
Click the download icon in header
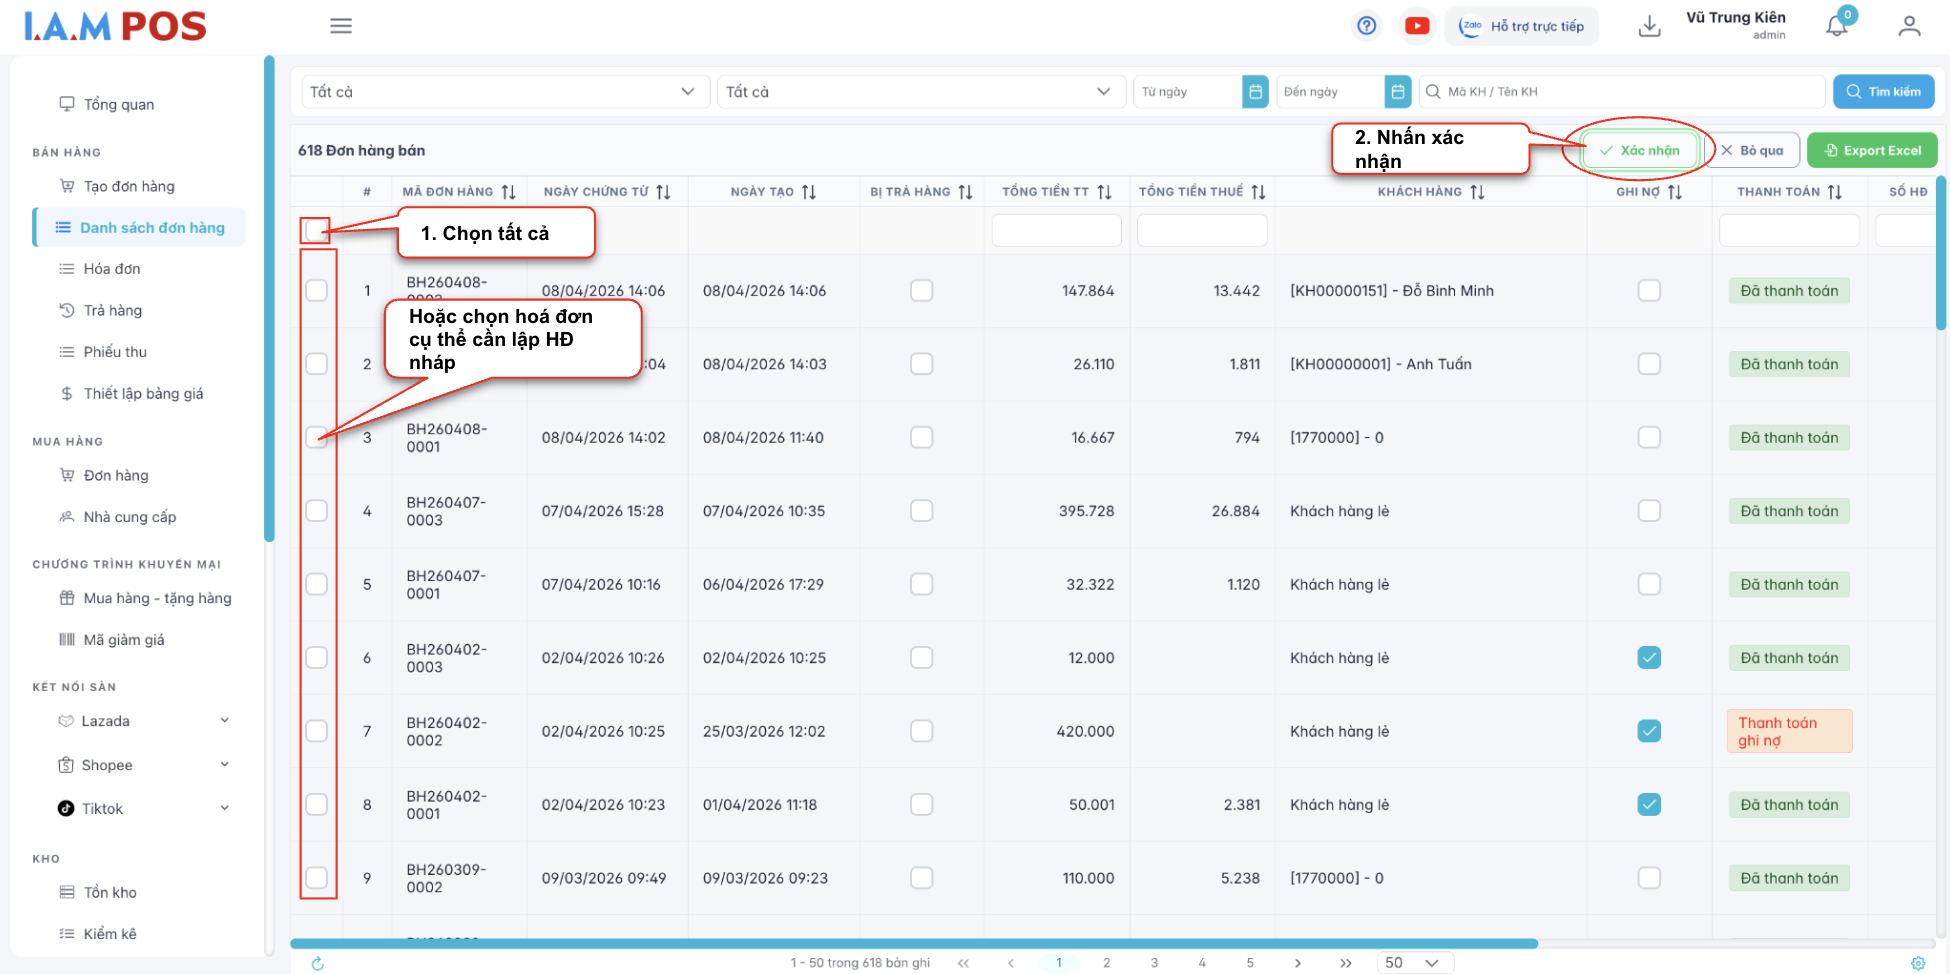point(1649,27)
